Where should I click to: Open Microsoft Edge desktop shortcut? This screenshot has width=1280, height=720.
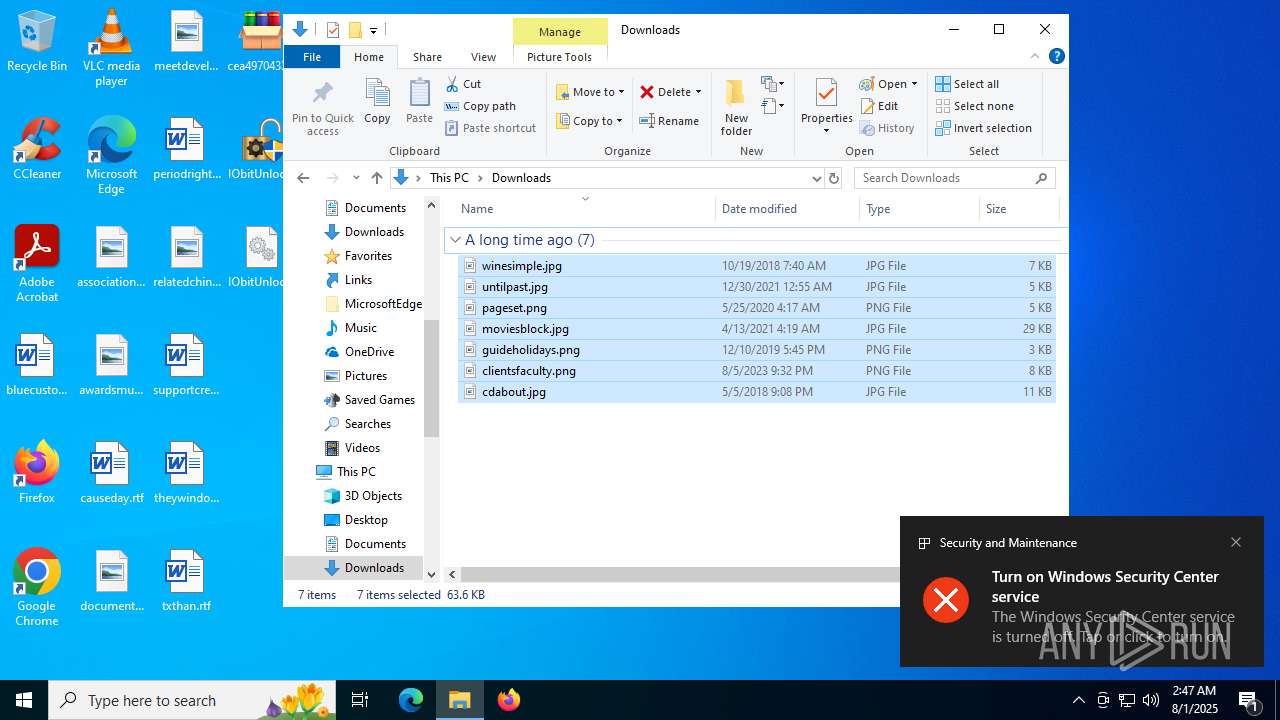(x=111, y=155)
